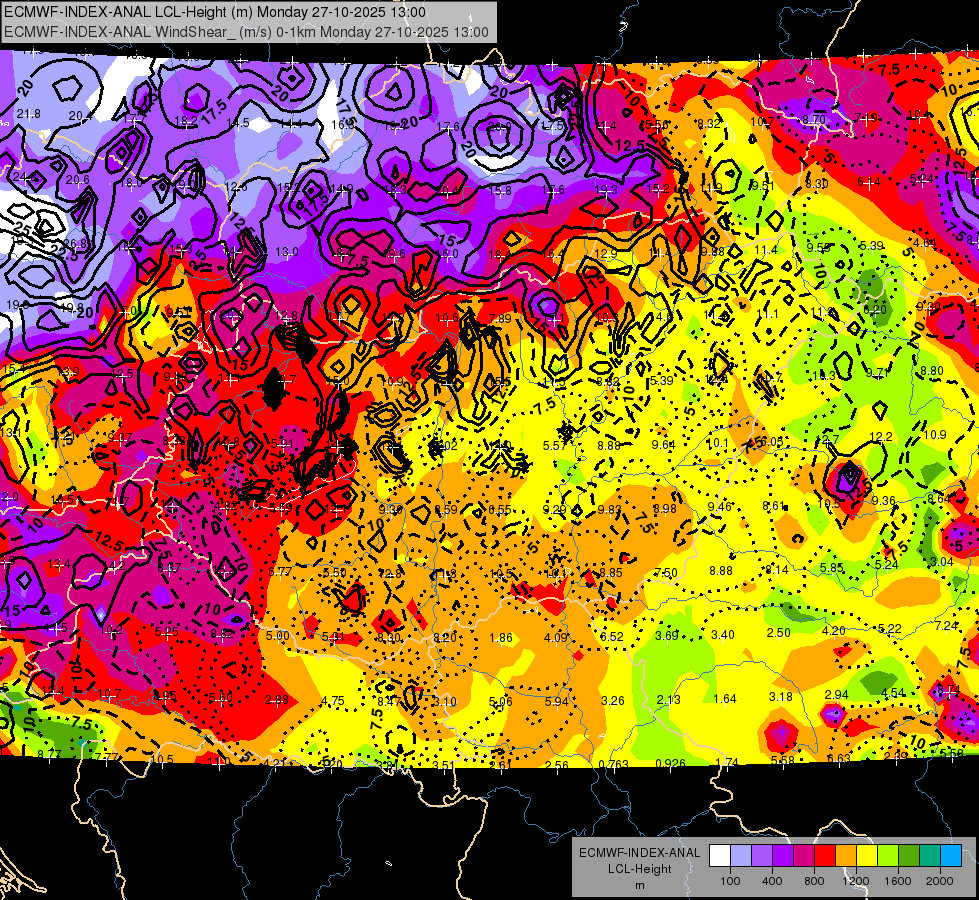
Task: Pick the red legend swatch
Action: 825,856
